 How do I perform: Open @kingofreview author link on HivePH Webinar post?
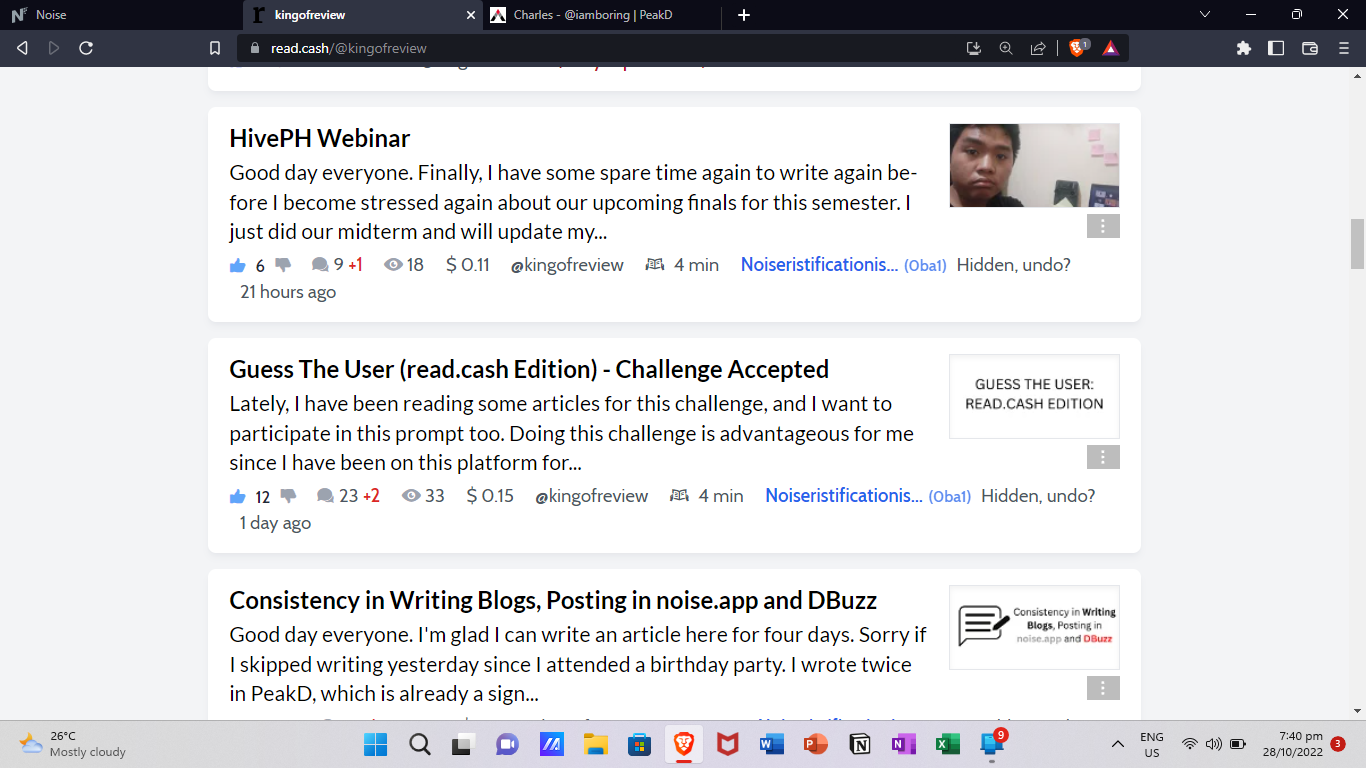(x=567, y=265)
